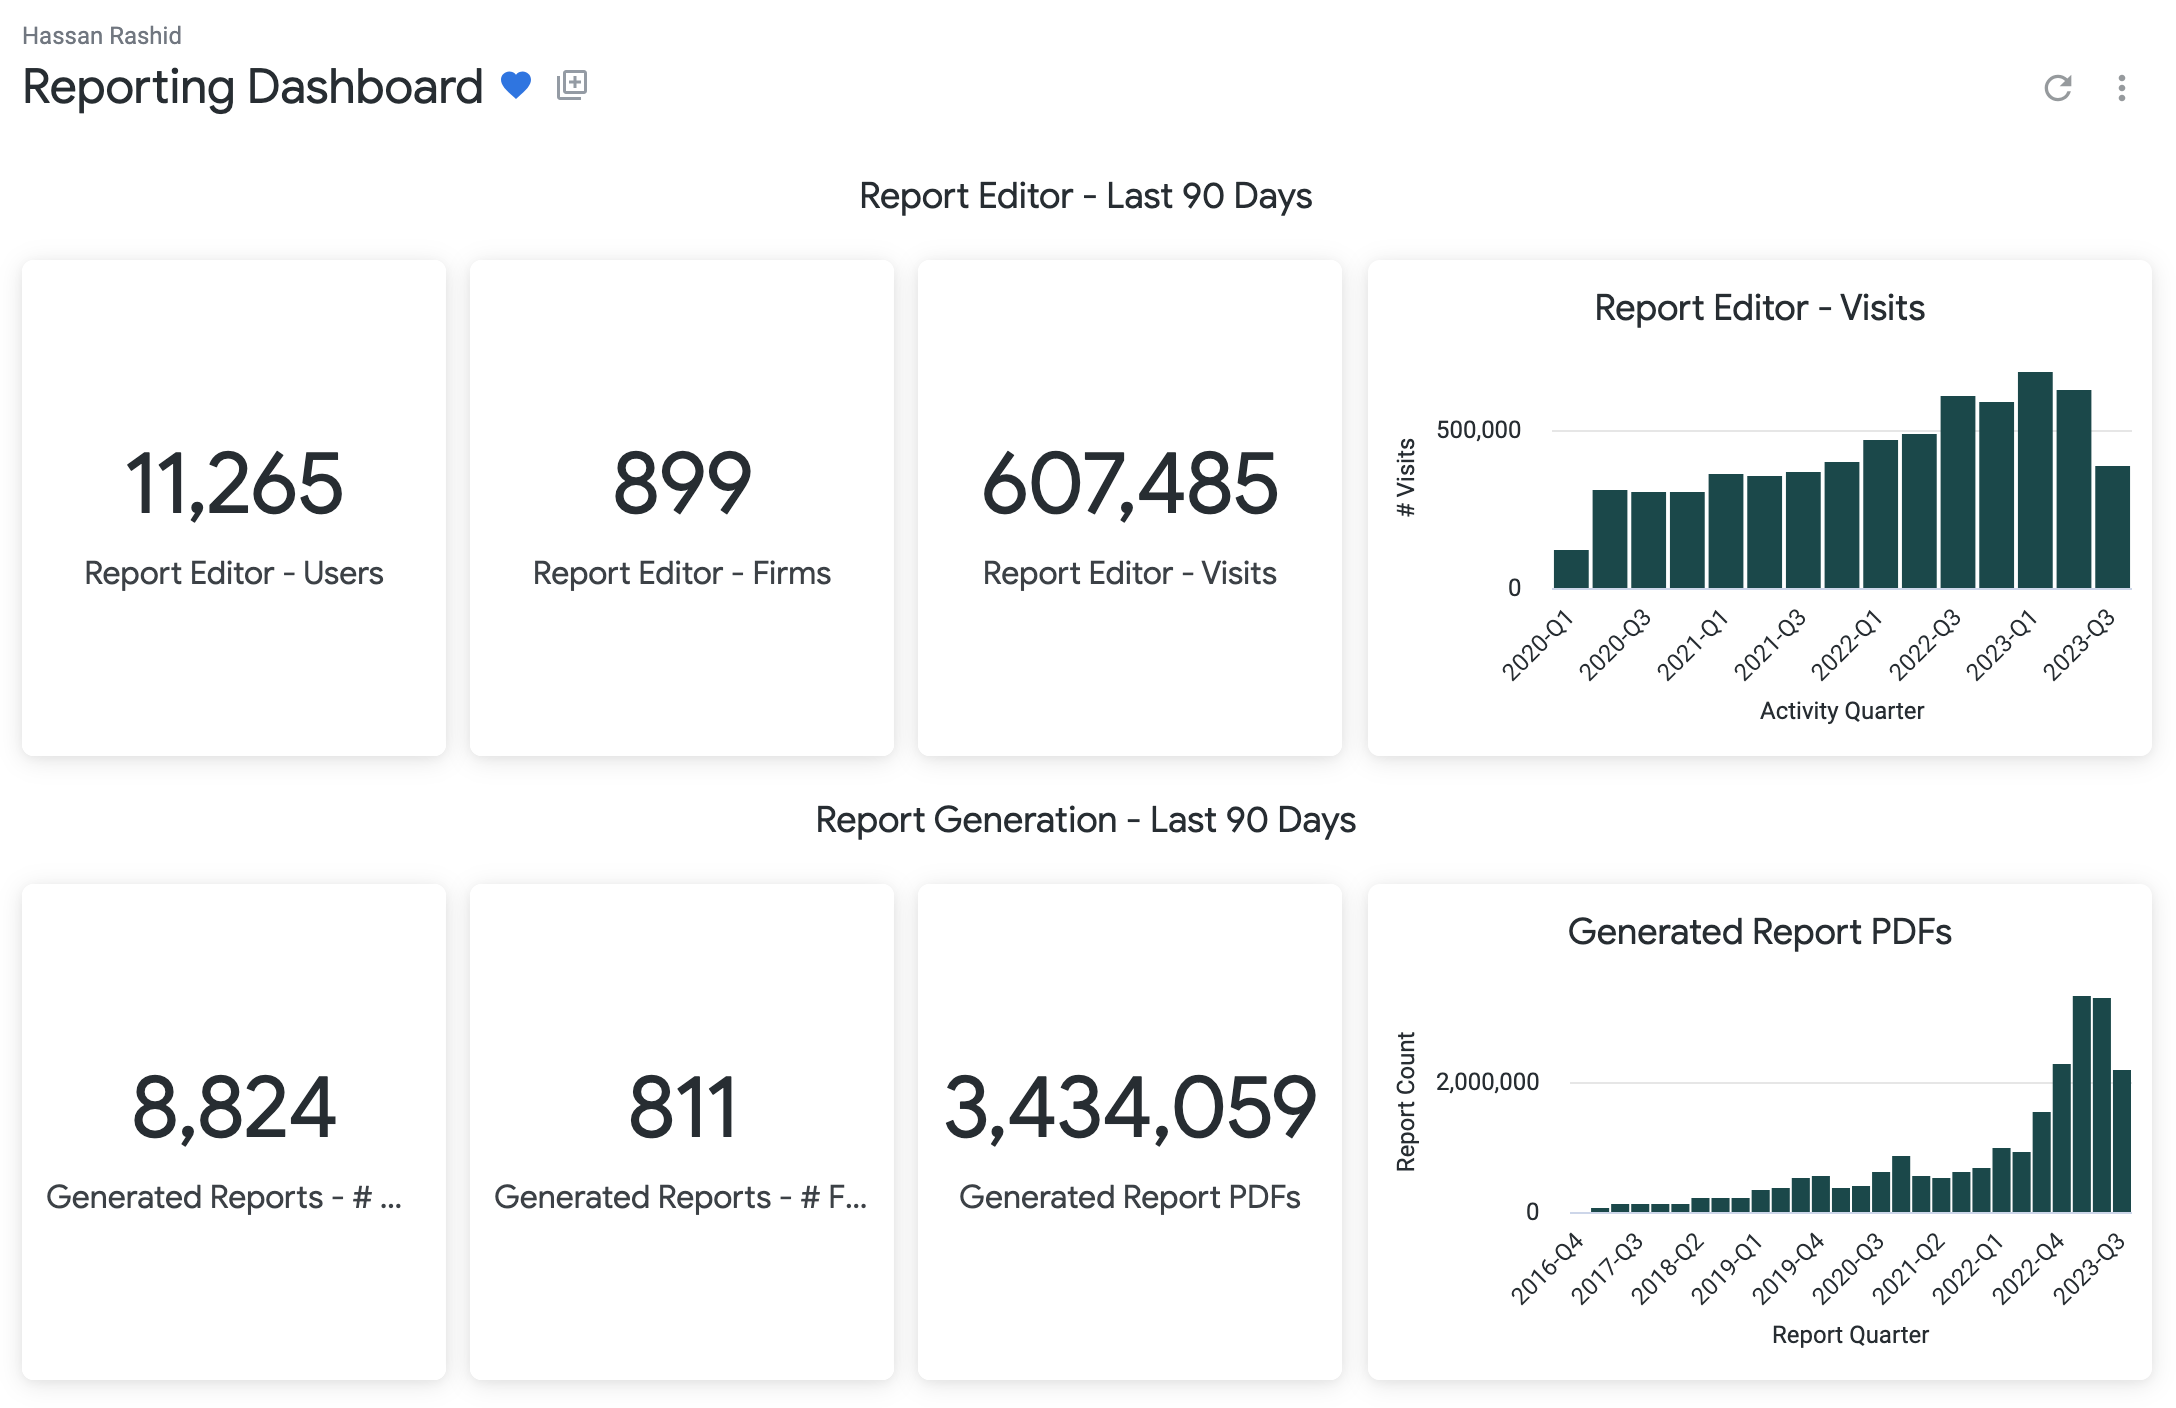2176x1408 pixels.
Task: Click the Report Editor - Visits chart title
Action: pyautogui.click(x=1759, y=308)
